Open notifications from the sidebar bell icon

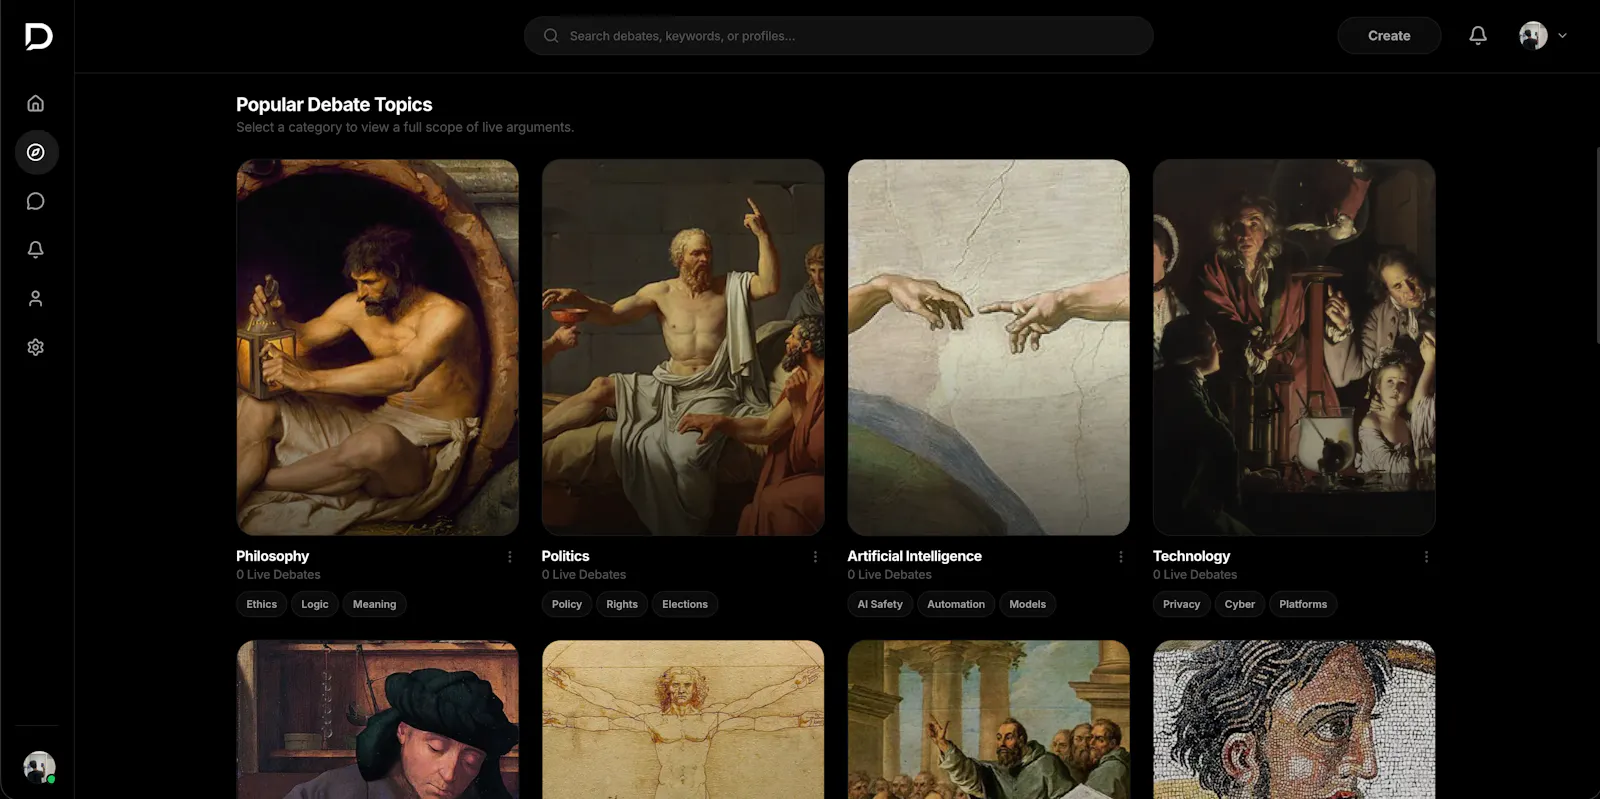(36, 249)
